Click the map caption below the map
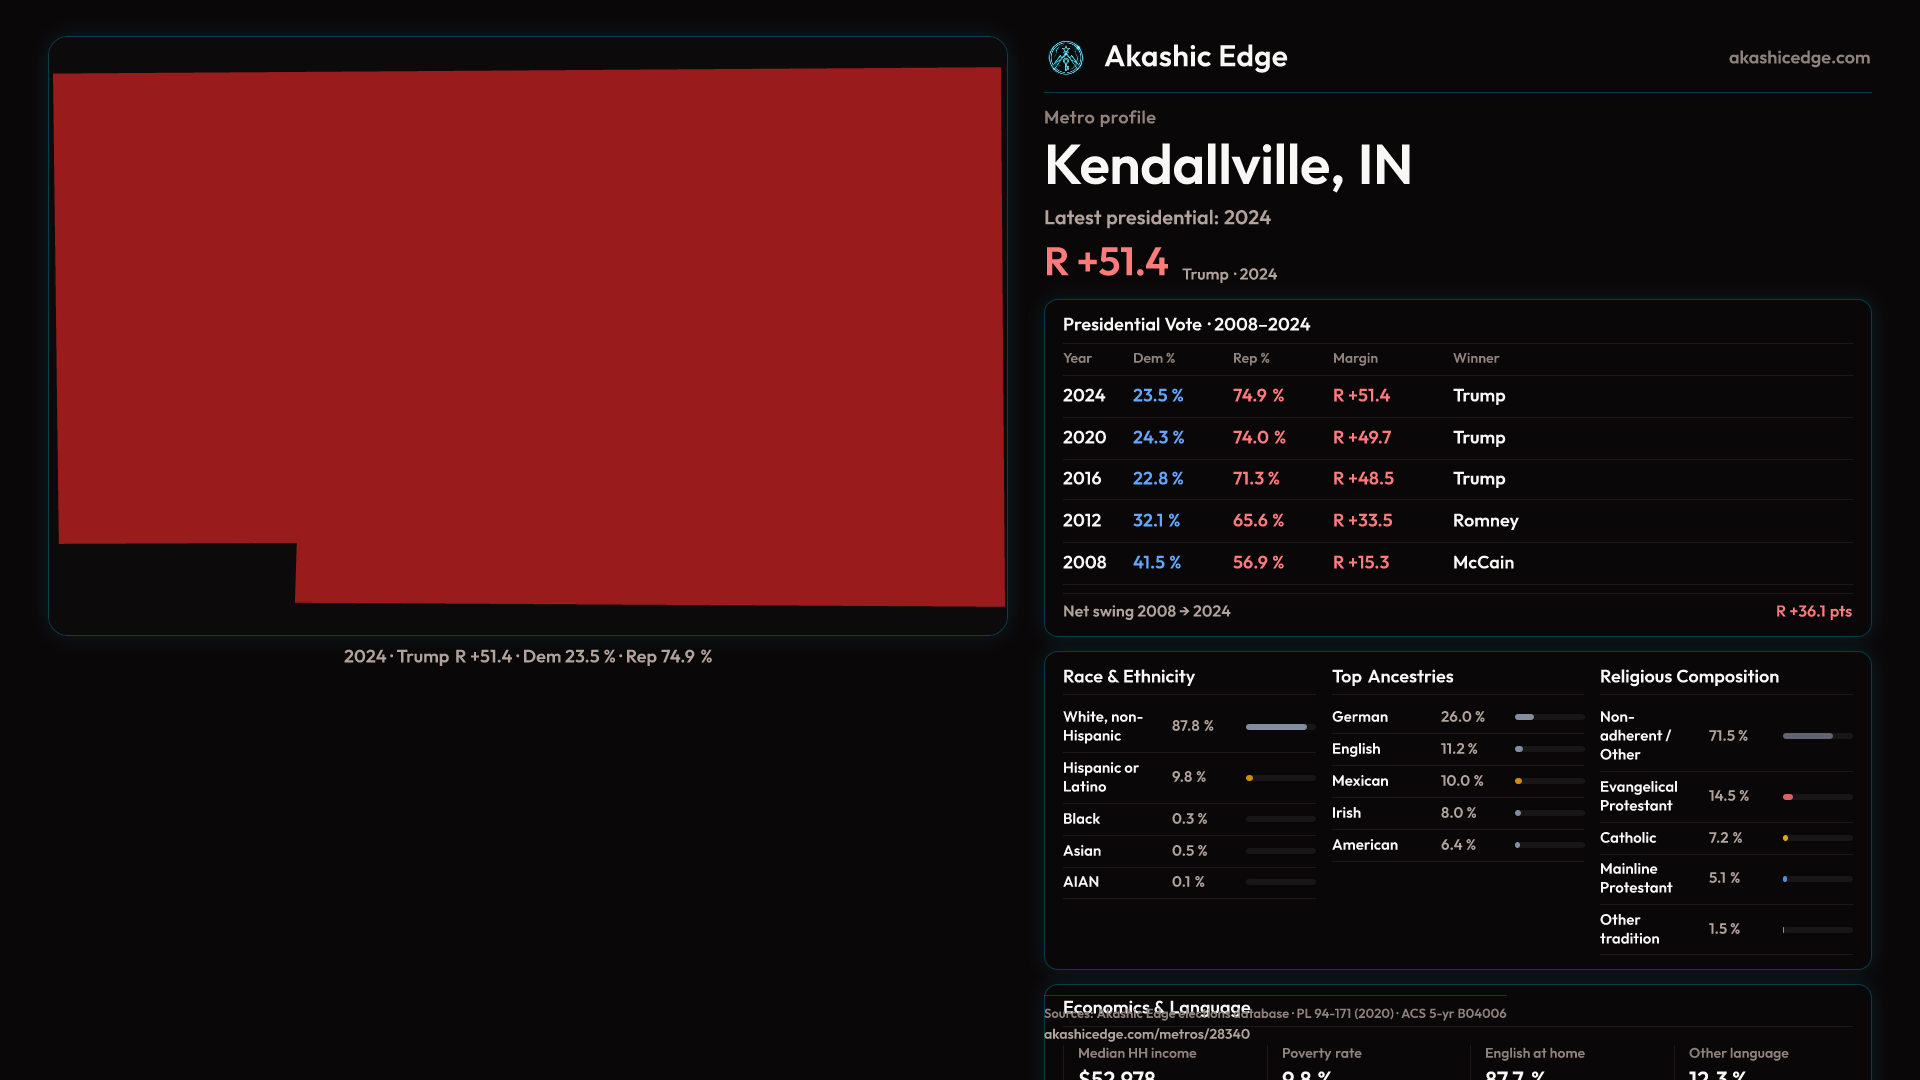 pyautogui.click(x=527, y=657)
